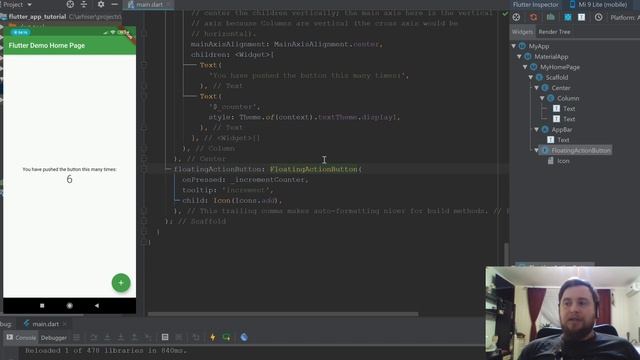Click the floatingActionButton code line in editor

[x=268, y=169]
